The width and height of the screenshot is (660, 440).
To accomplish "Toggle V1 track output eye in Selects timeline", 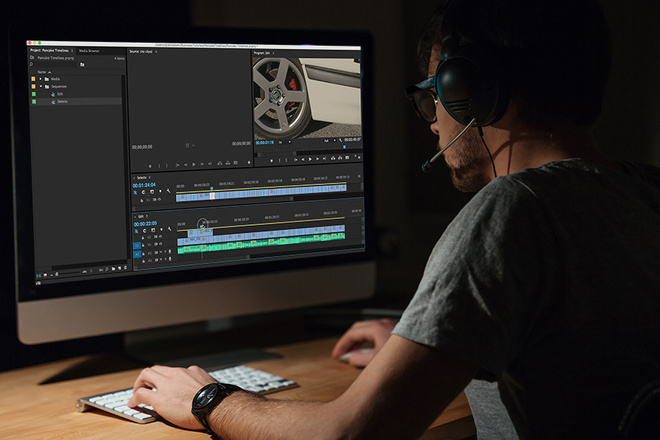I will (160, 200).
